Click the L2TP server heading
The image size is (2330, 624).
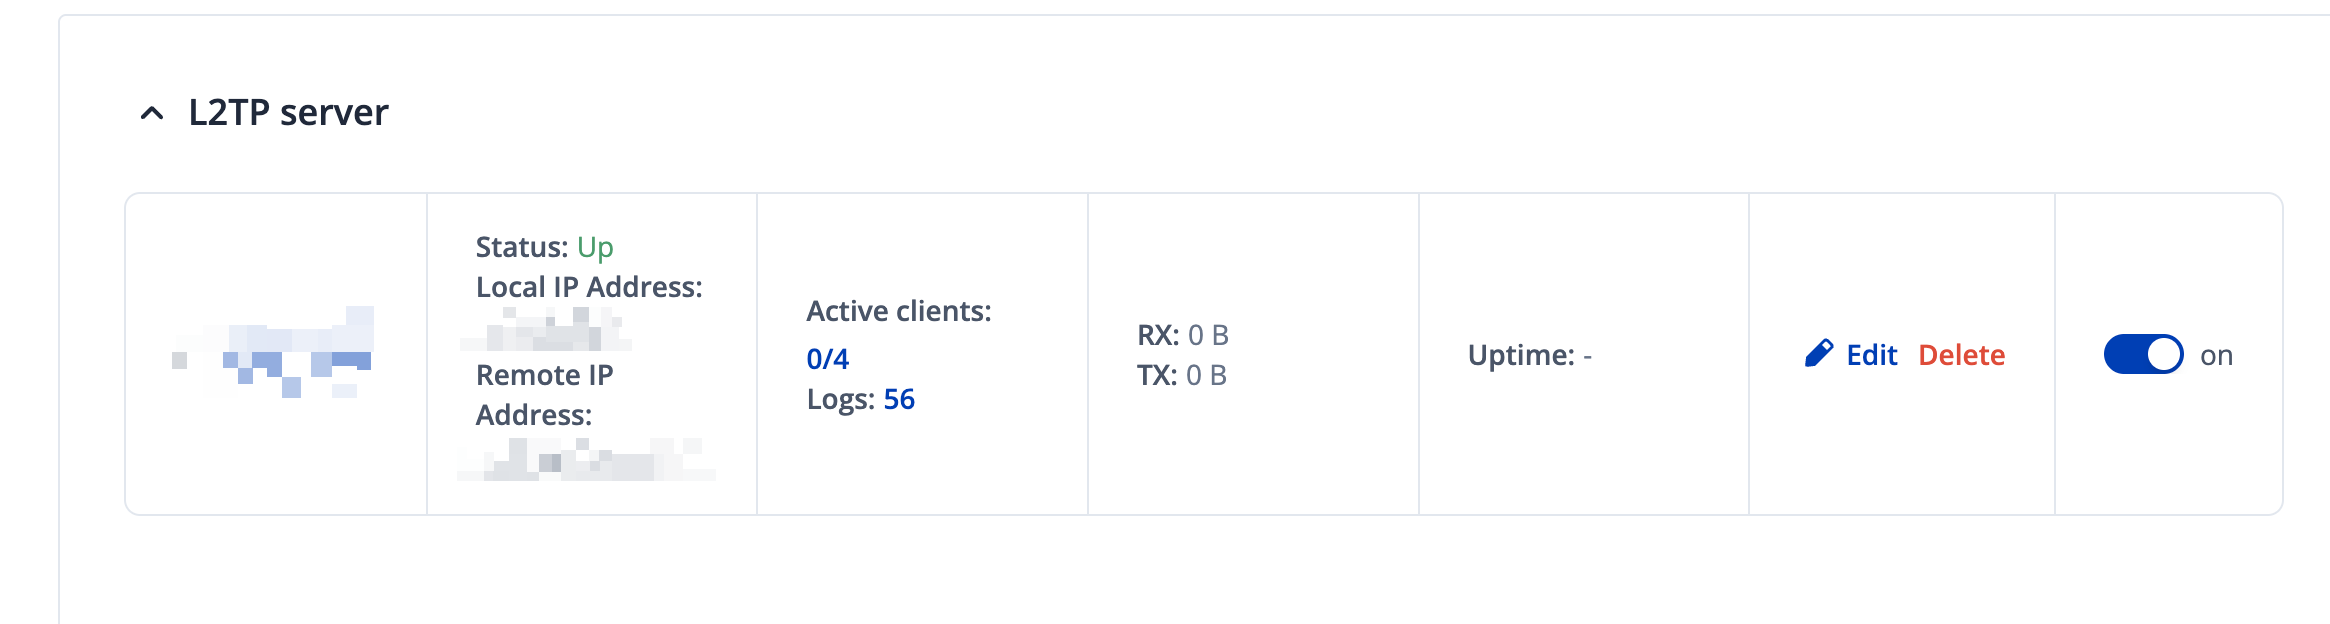[x=288, y=113]
